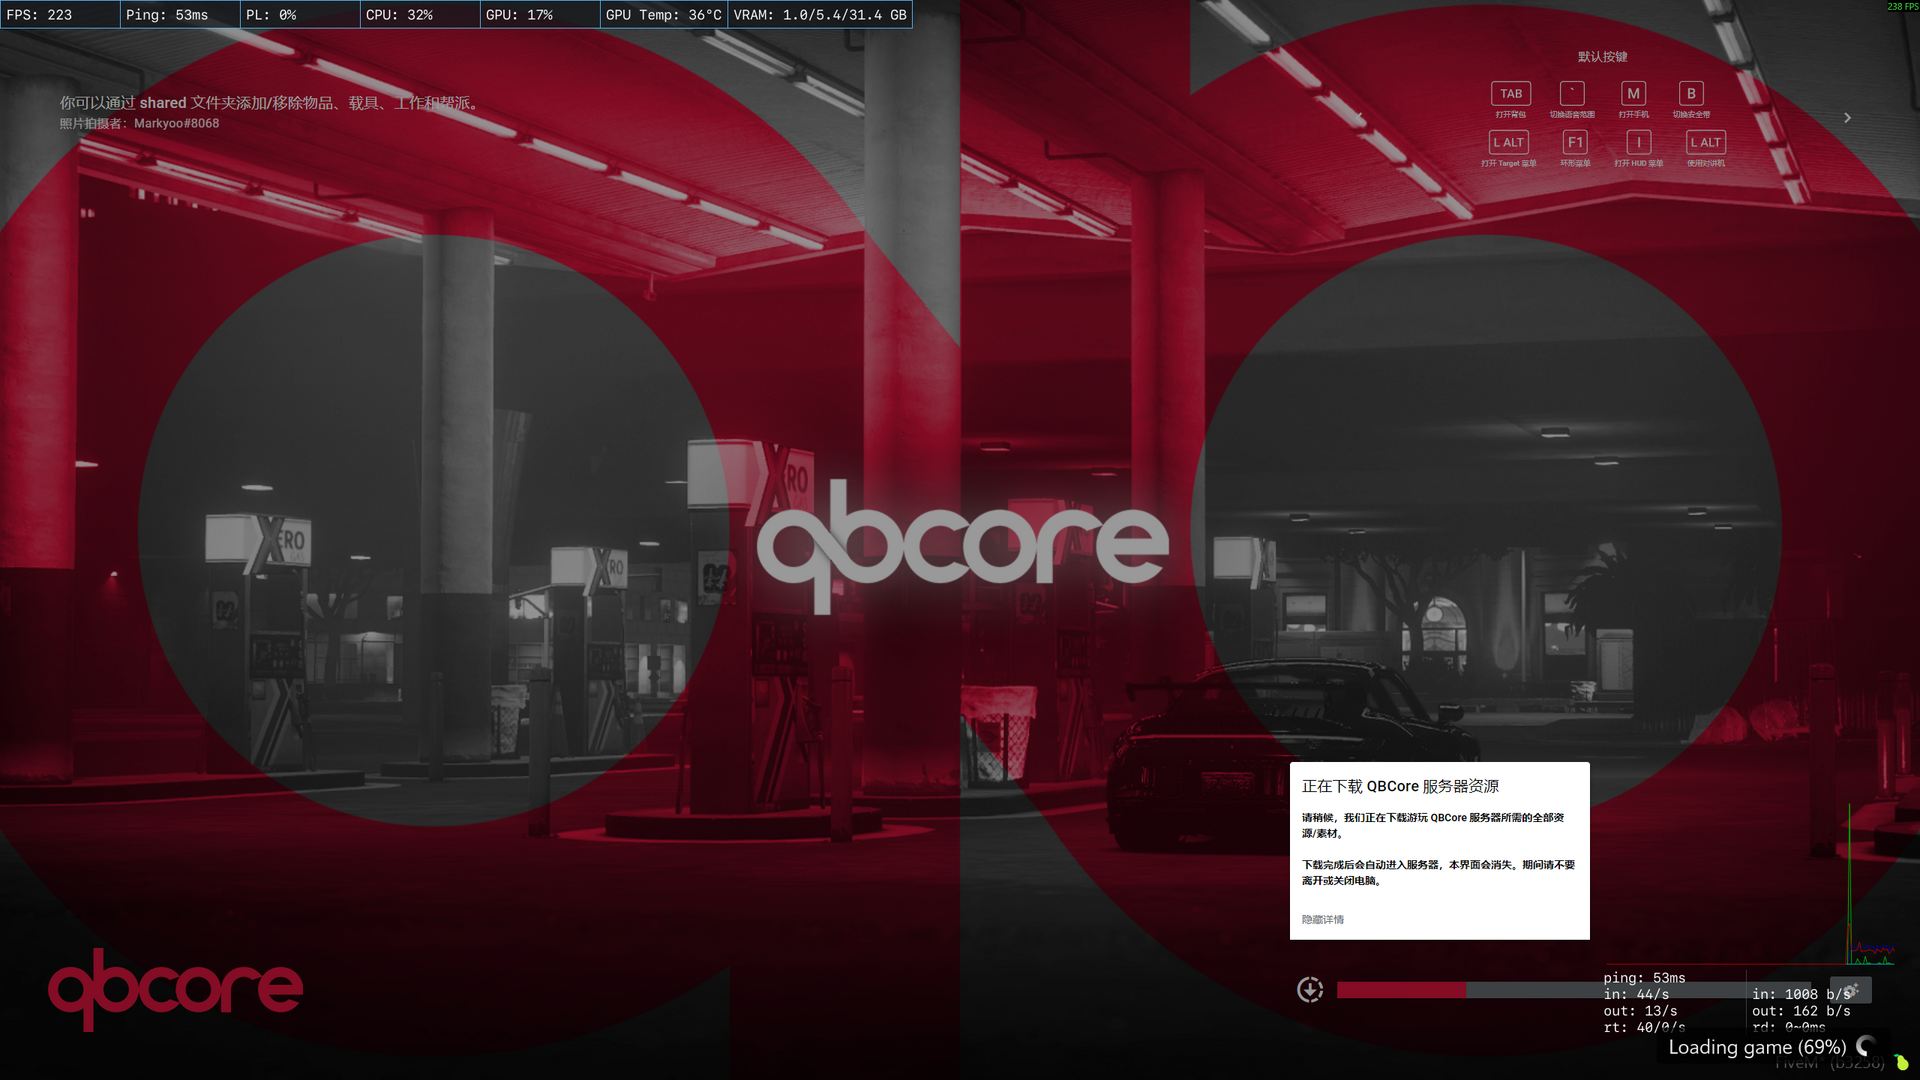1920x1080 pixels.
Task: Click the 切换语音范围 label
Action: click(1572, 115)
